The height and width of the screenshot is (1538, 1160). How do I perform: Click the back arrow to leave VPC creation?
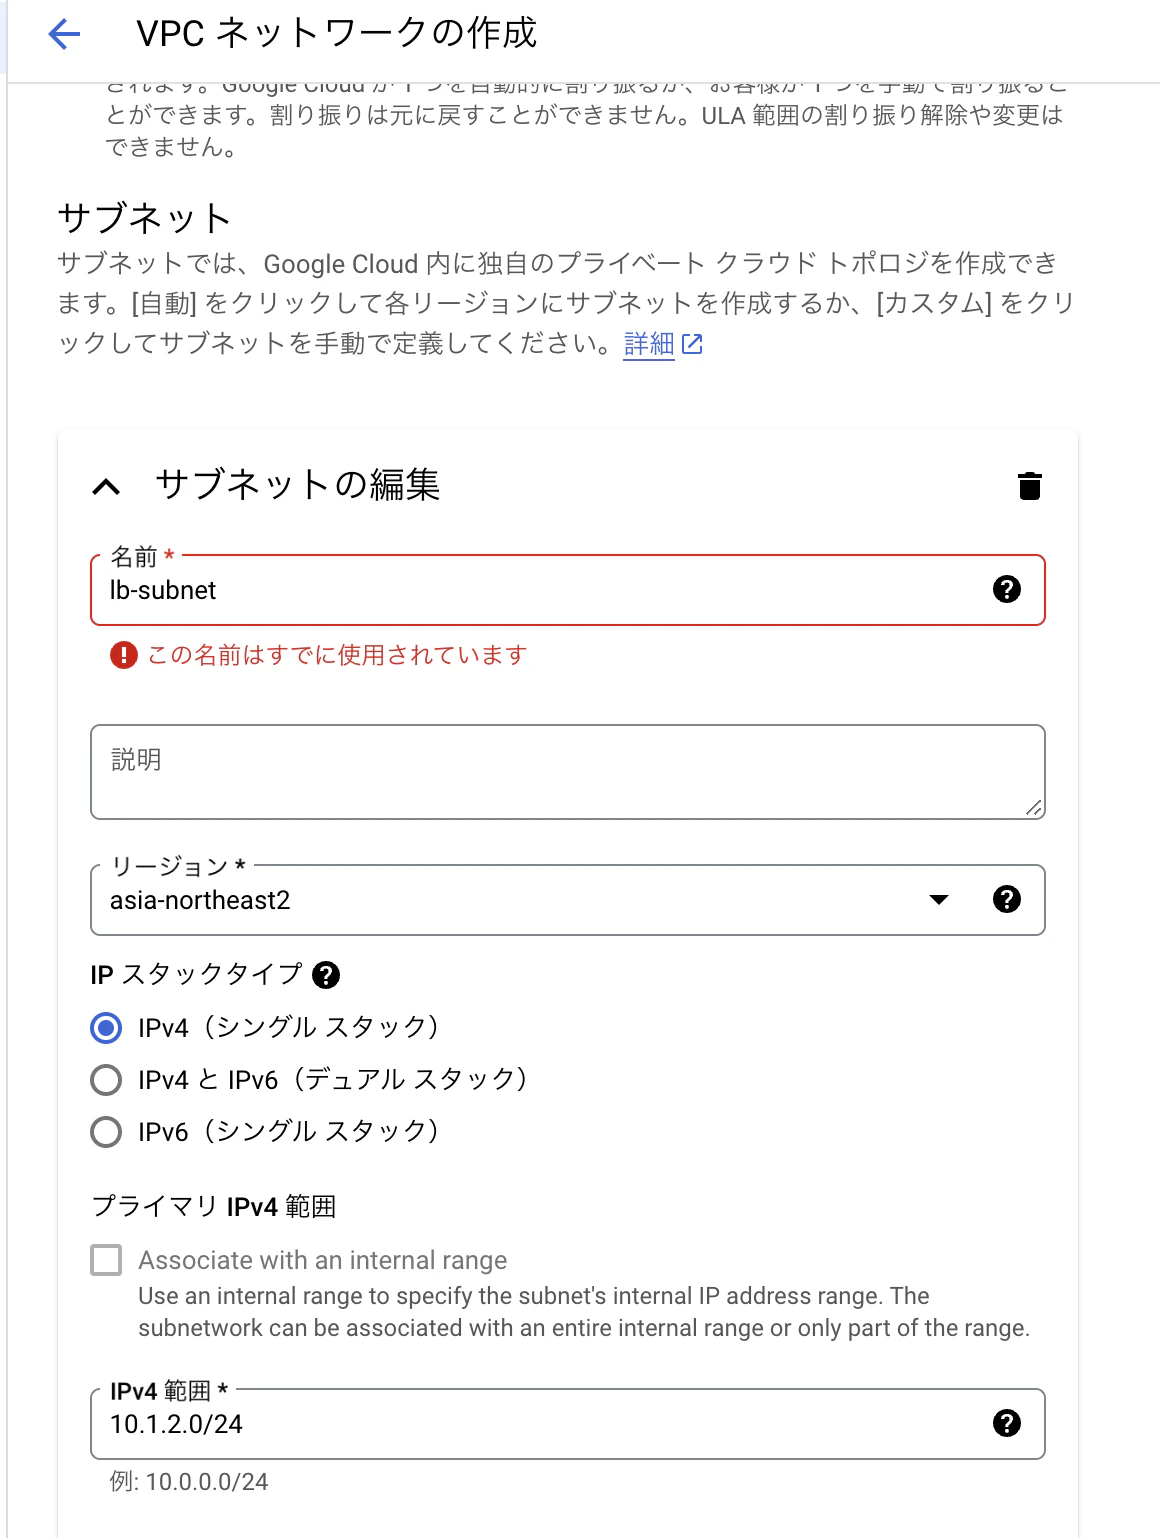(x=63, y=36)
